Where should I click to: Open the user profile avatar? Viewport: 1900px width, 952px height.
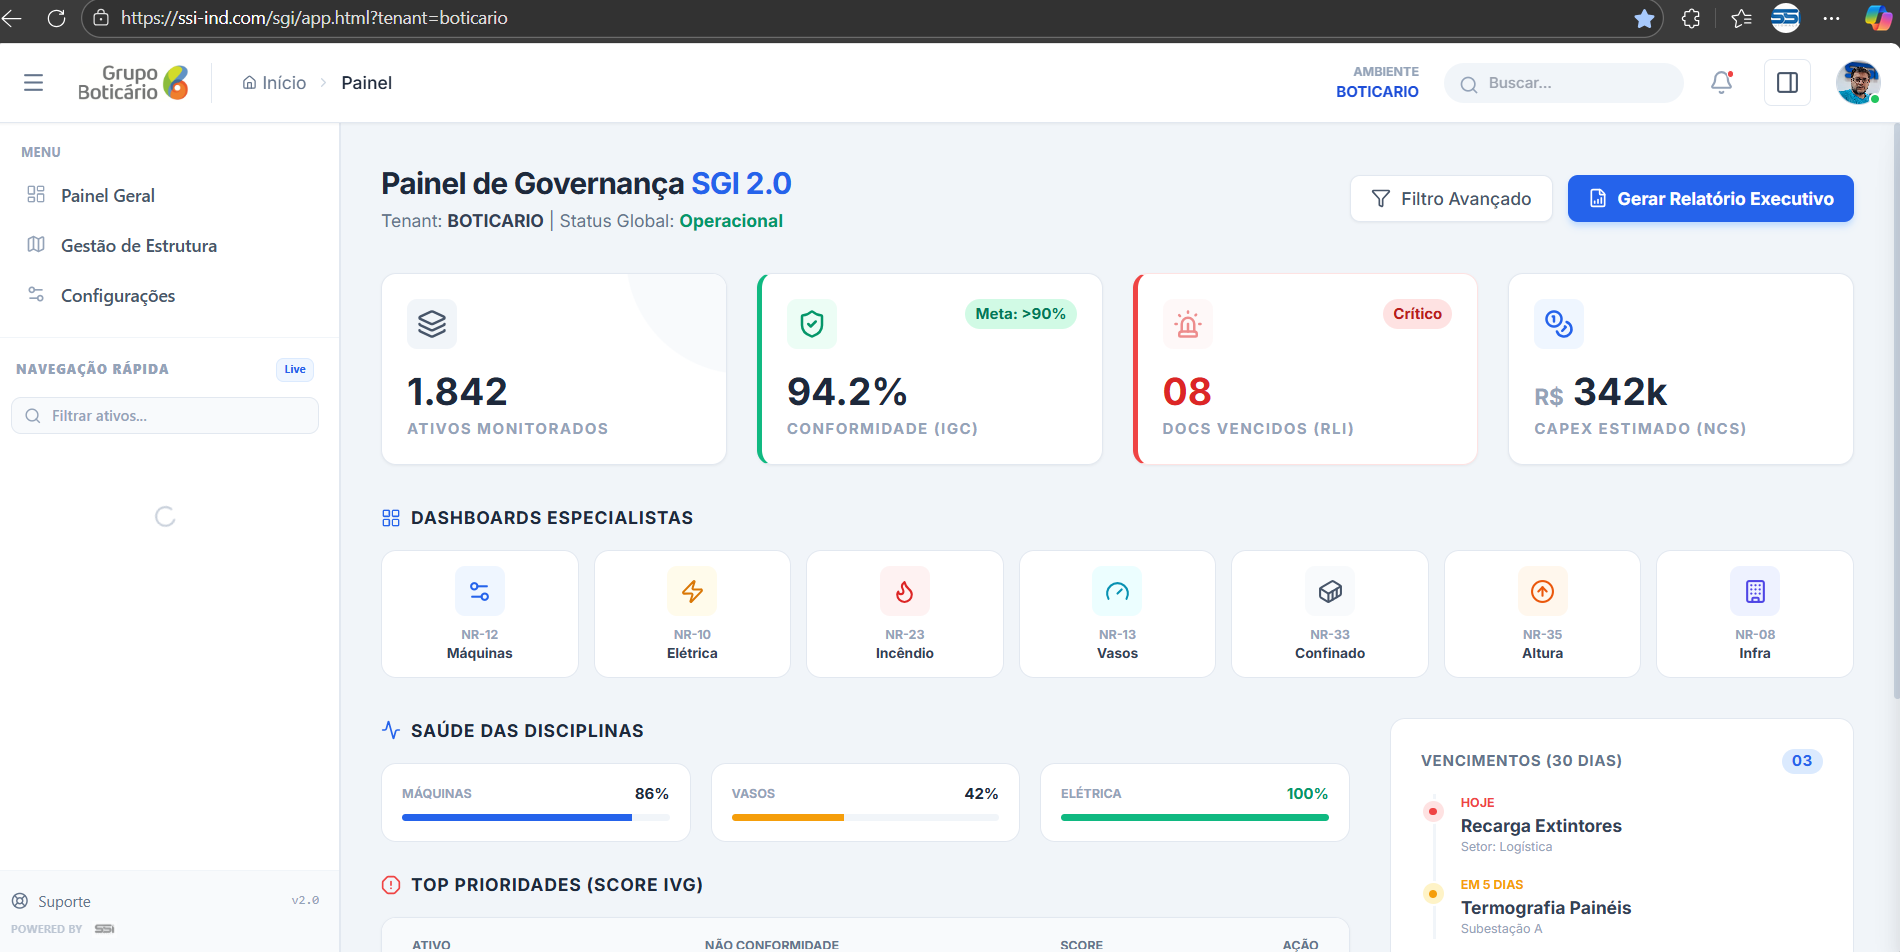pyautogui.click(x=1858, y=83)
